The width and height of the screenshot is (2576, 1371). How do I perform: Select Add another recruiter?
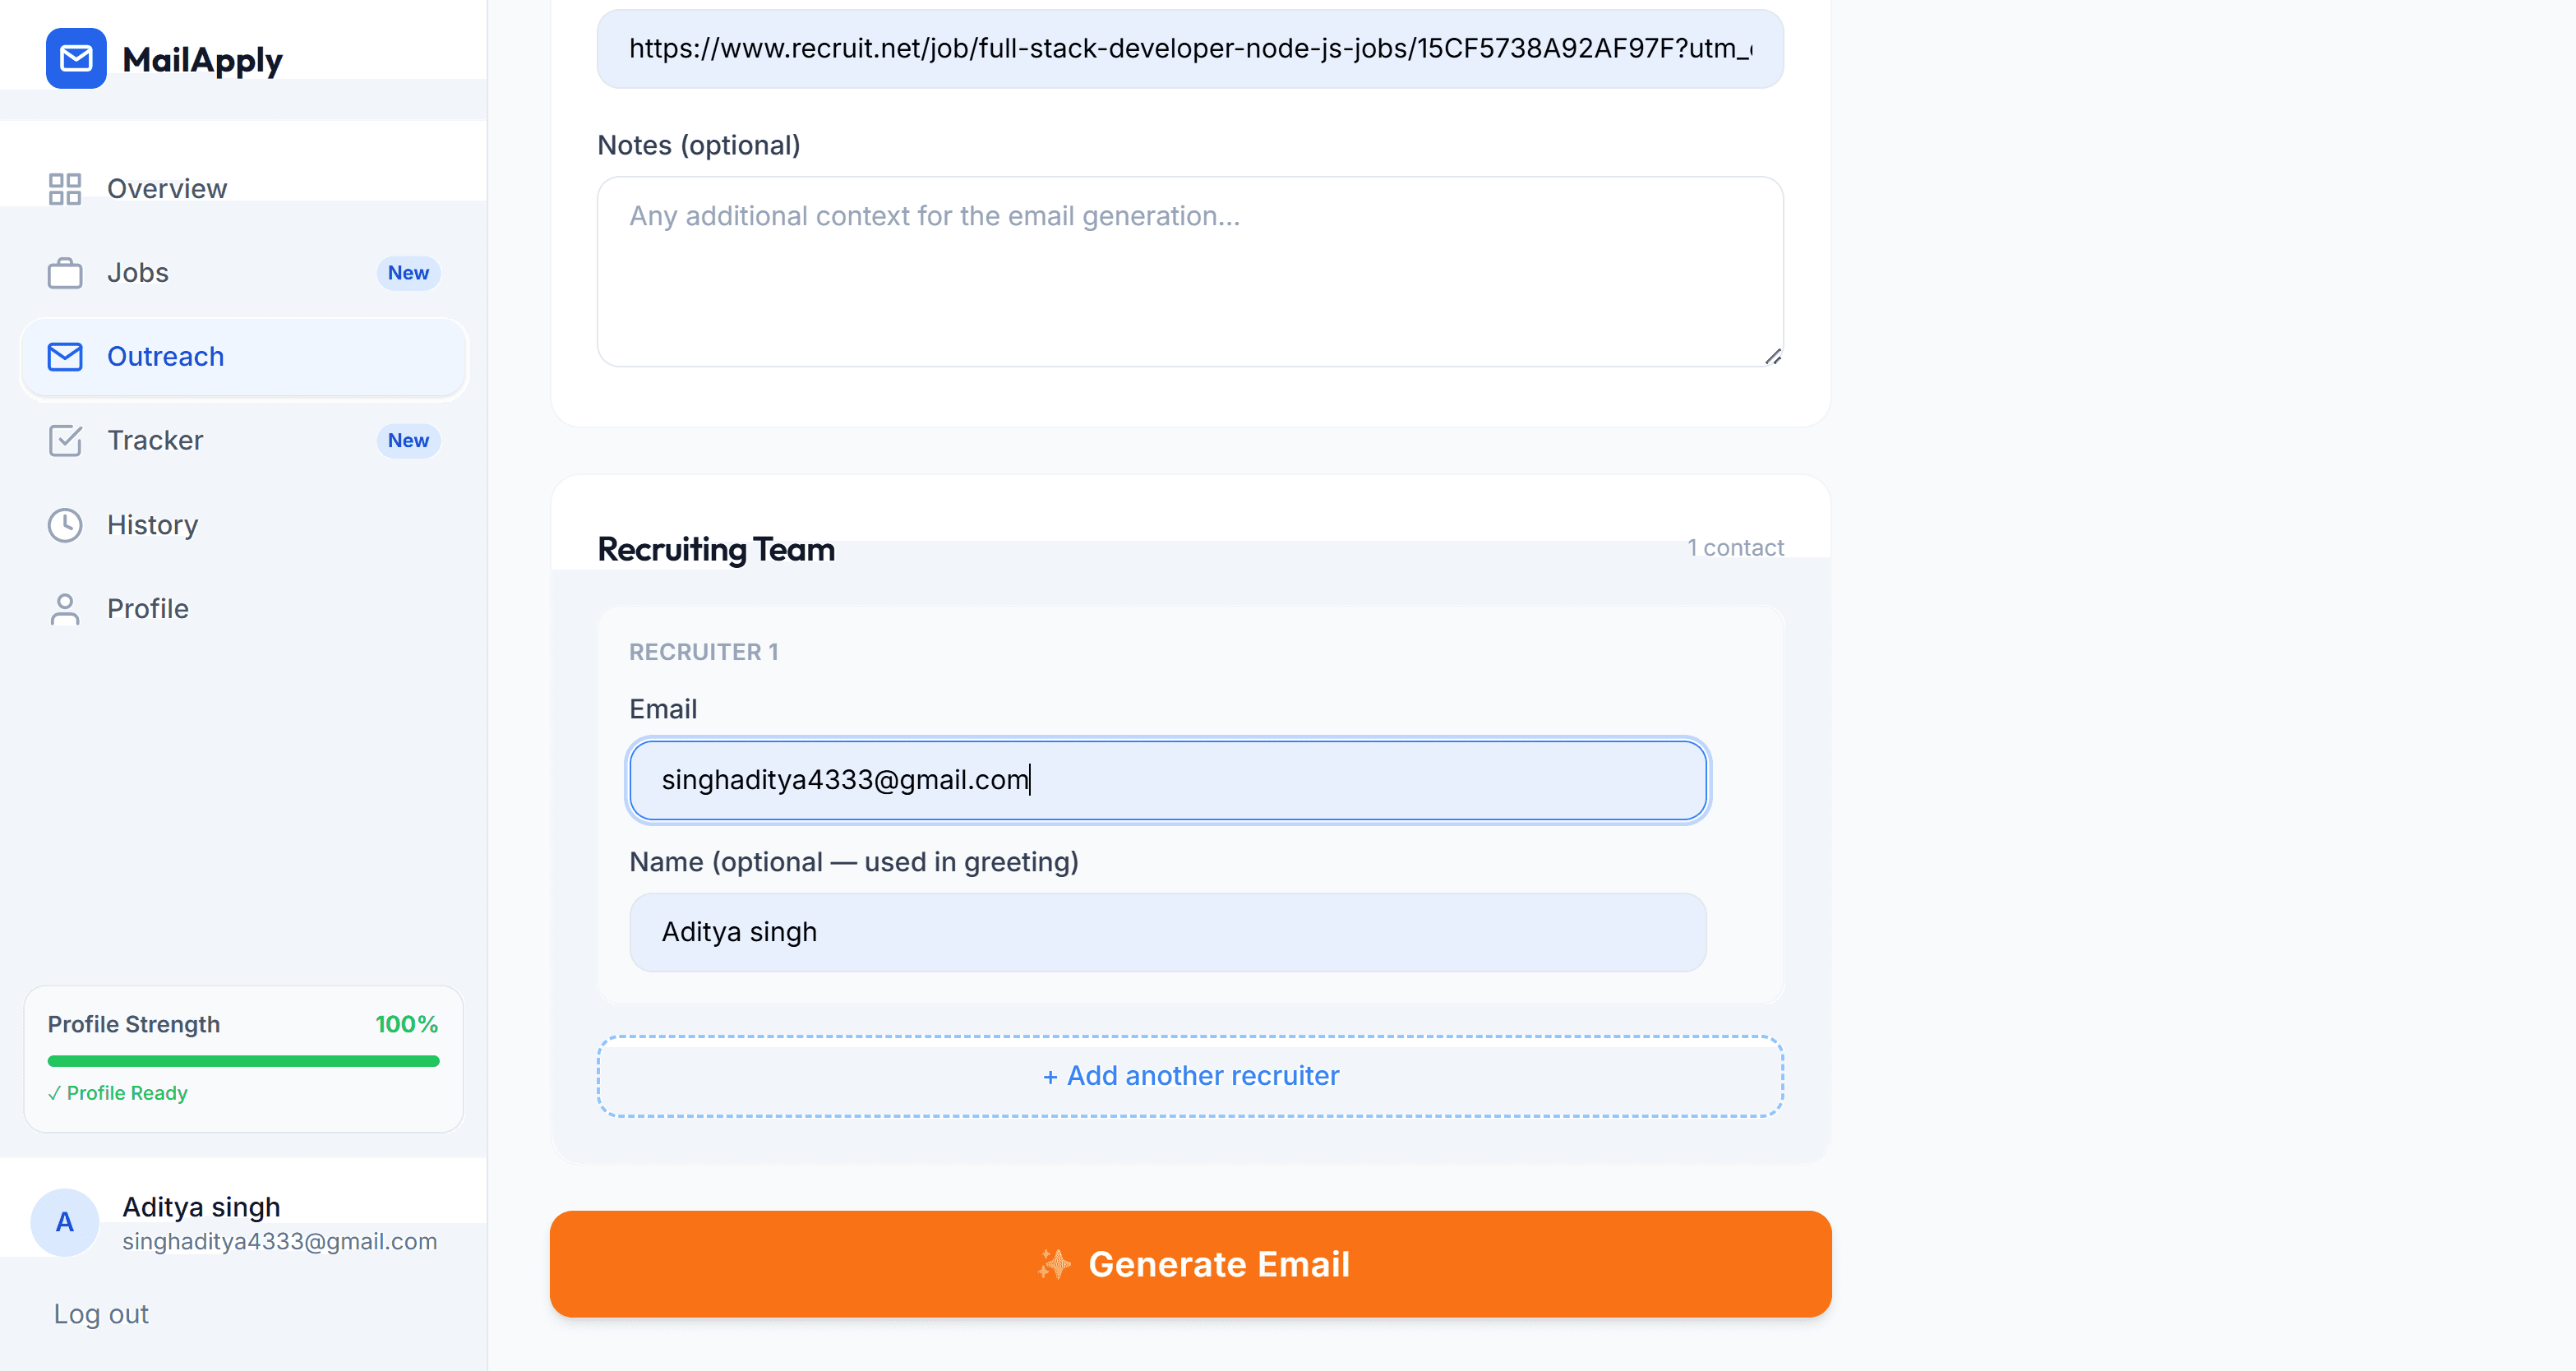coord(1190,1075)
